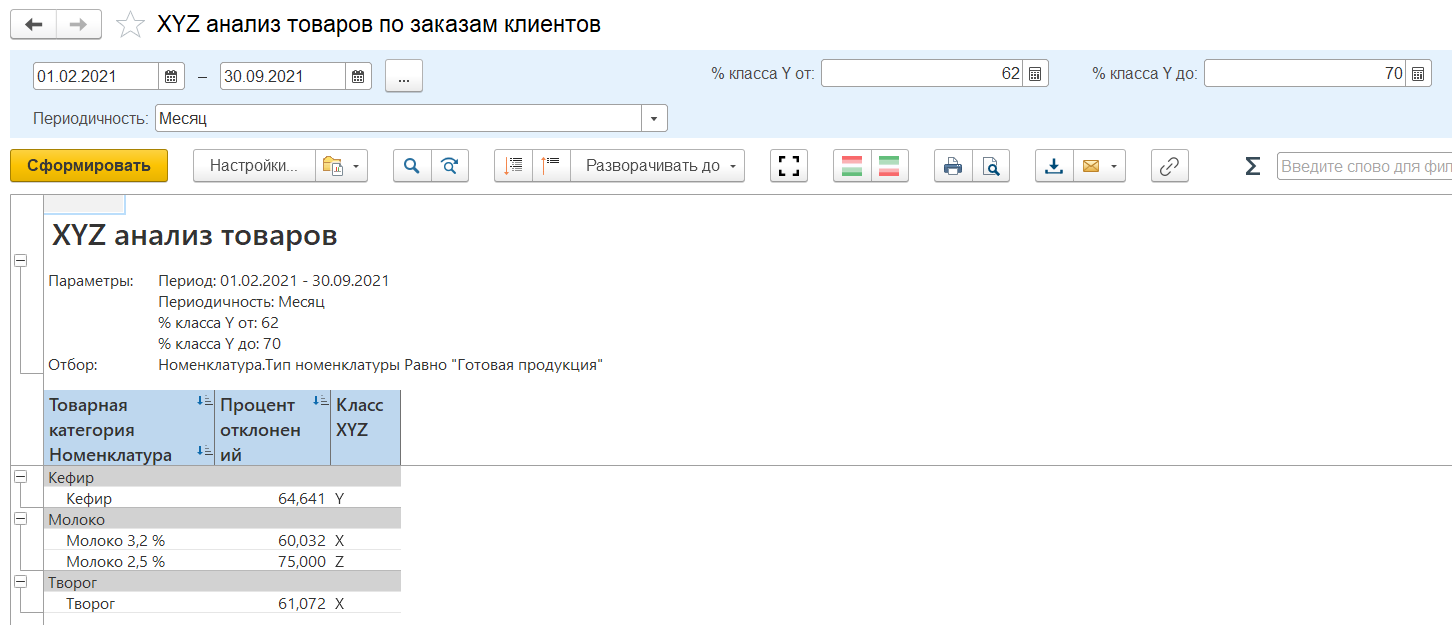Open print preview icon
Viewport: 1452px width, 625px height.
coord(990,166)
